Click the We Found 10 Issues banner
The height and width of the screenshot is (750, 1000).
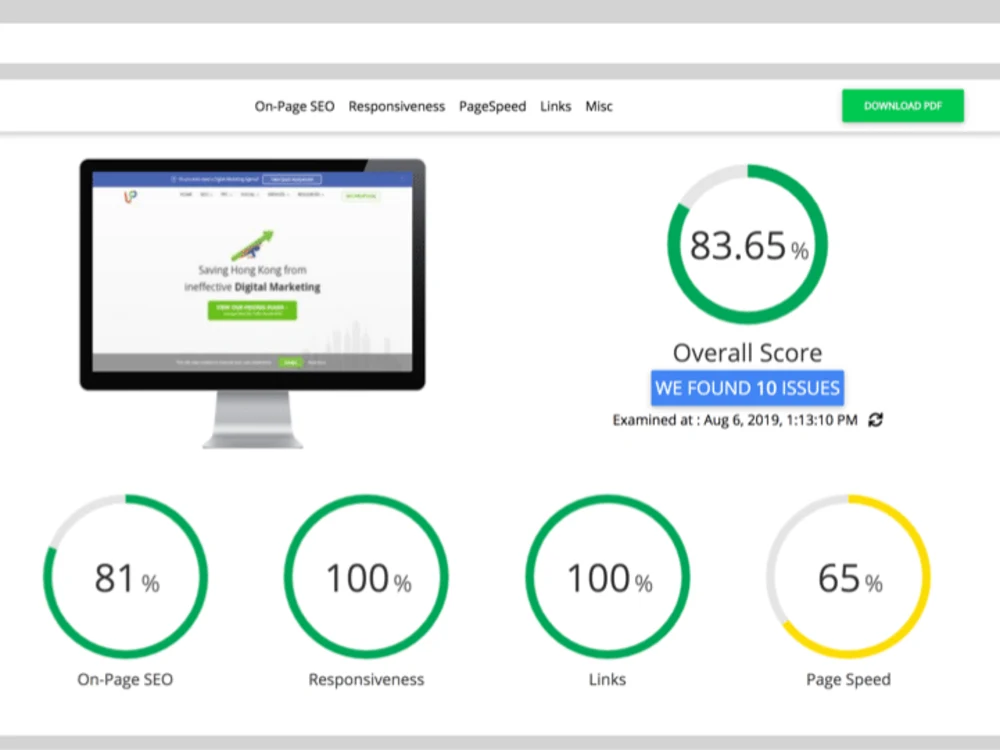click(x=747, y=388)
